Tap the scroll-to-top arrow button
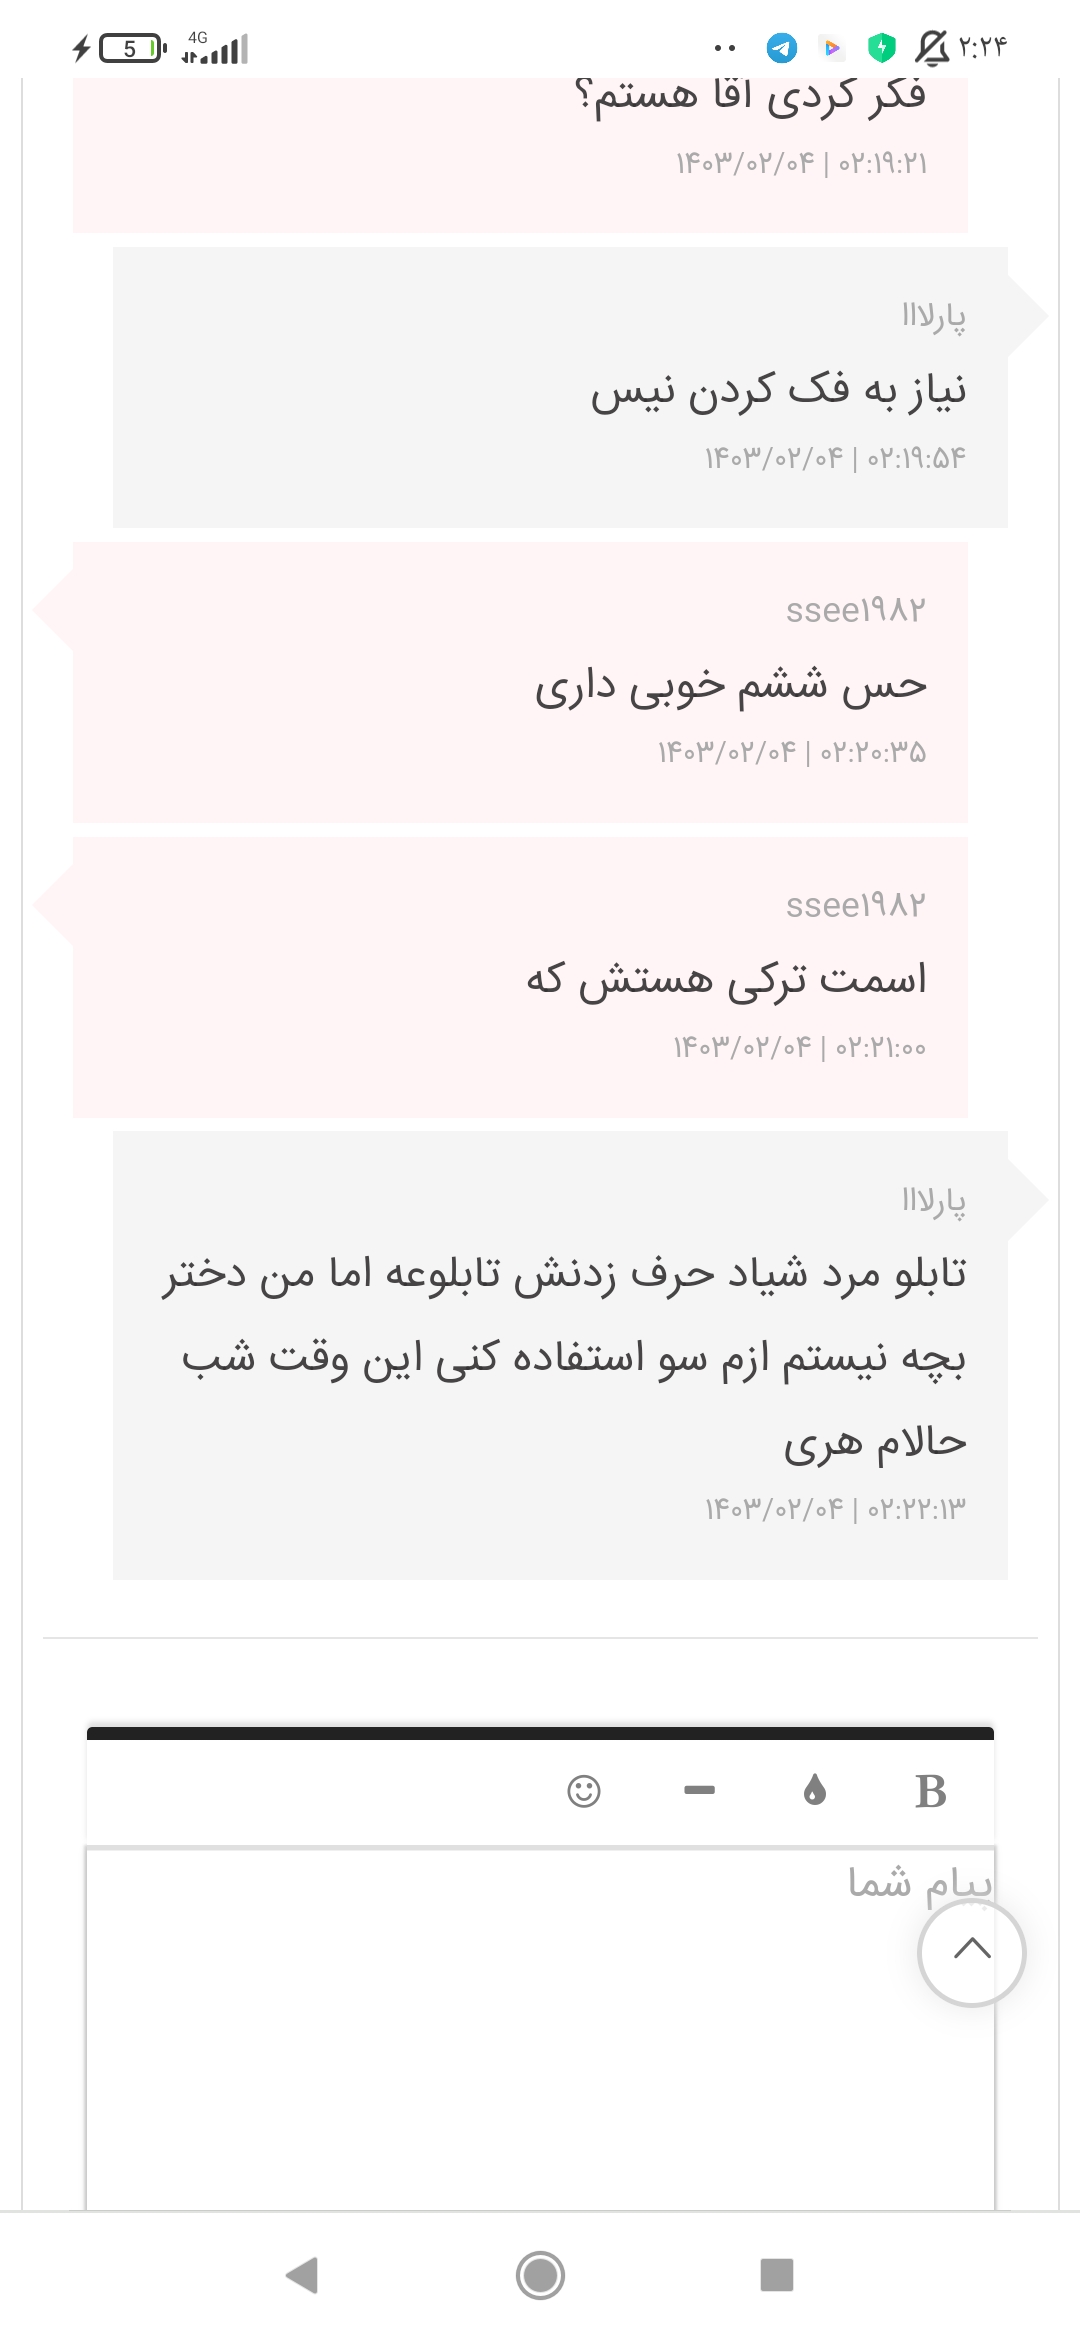 coord(971,1952)
